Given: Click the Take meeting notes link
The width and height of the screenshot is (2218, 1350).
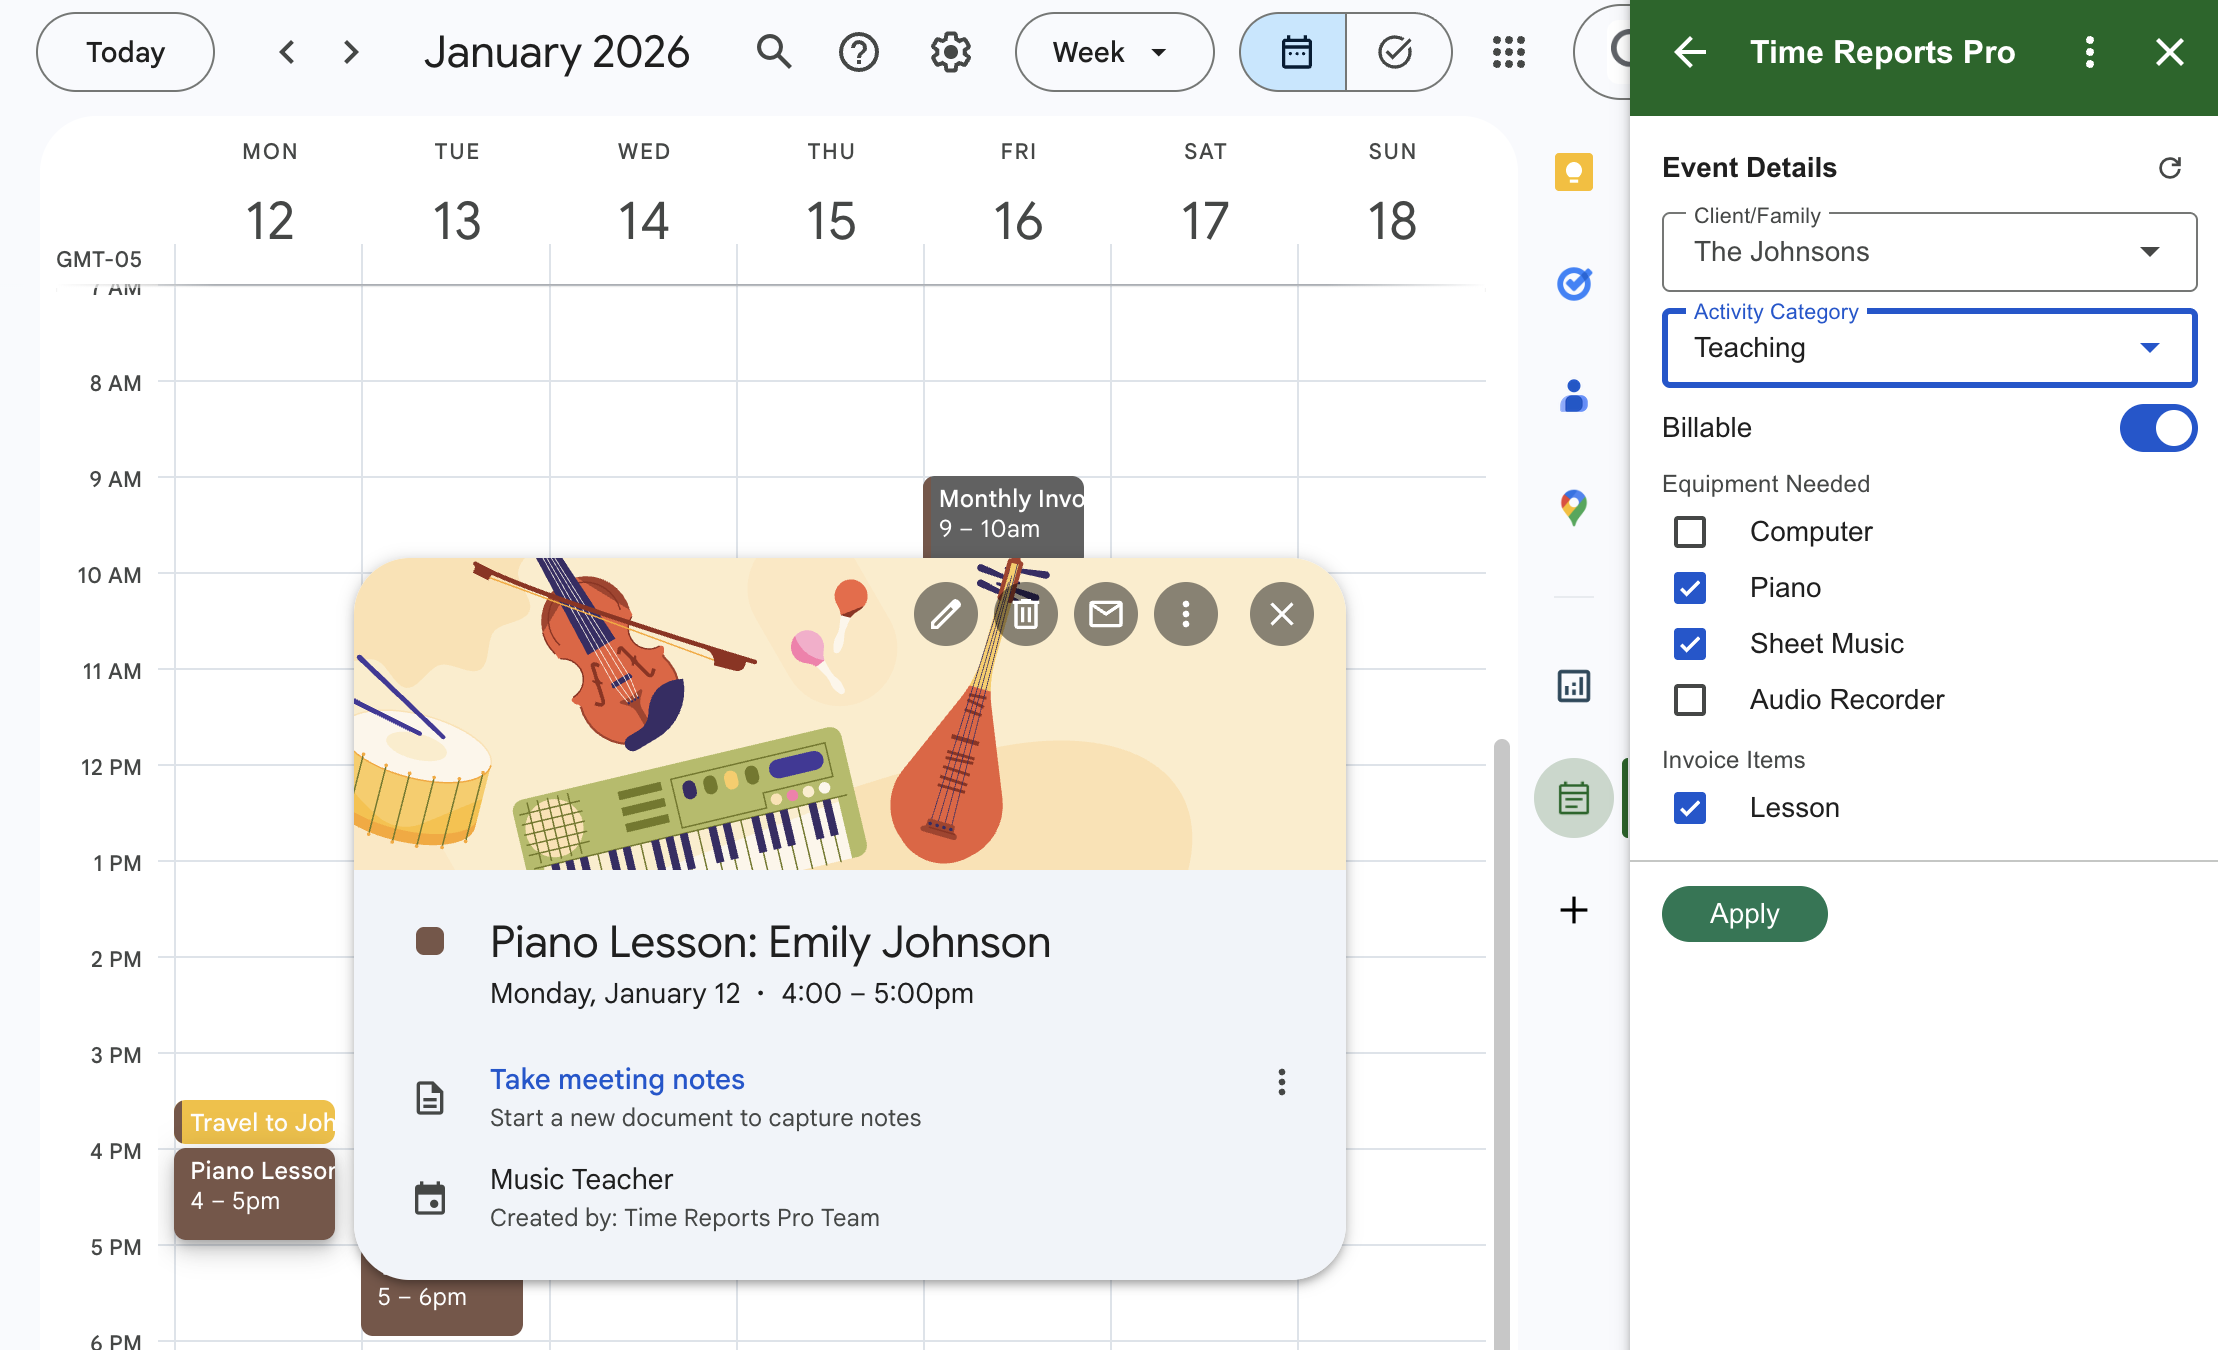Looking at the screenshot, I should click(x=617, y=1079).
